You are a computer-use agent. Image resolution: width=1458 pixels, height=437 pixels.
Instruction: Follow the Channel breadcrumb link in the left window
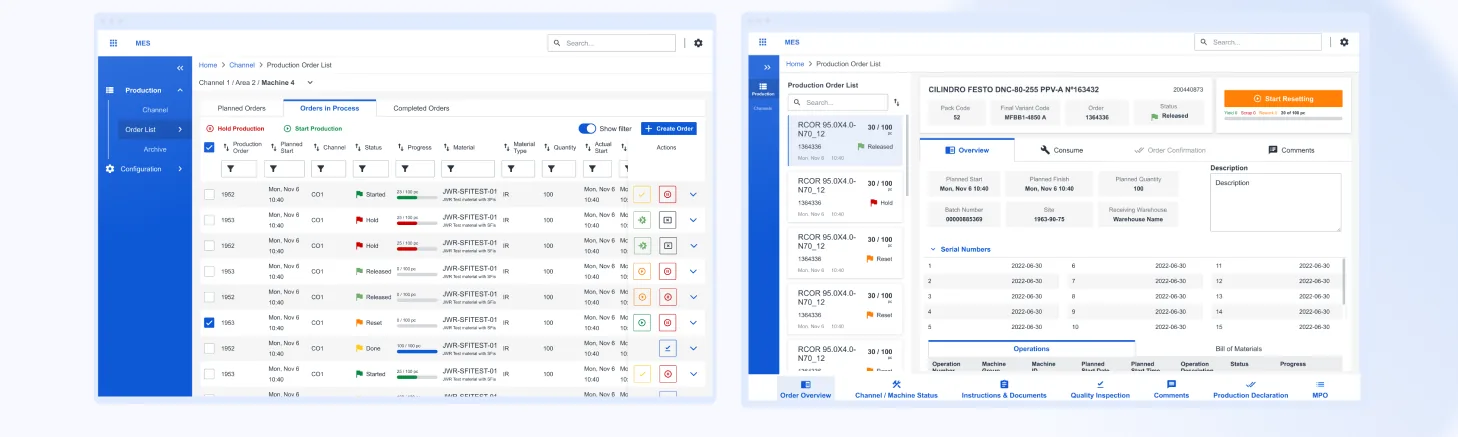pyautogui.click(x=242, y=65)
